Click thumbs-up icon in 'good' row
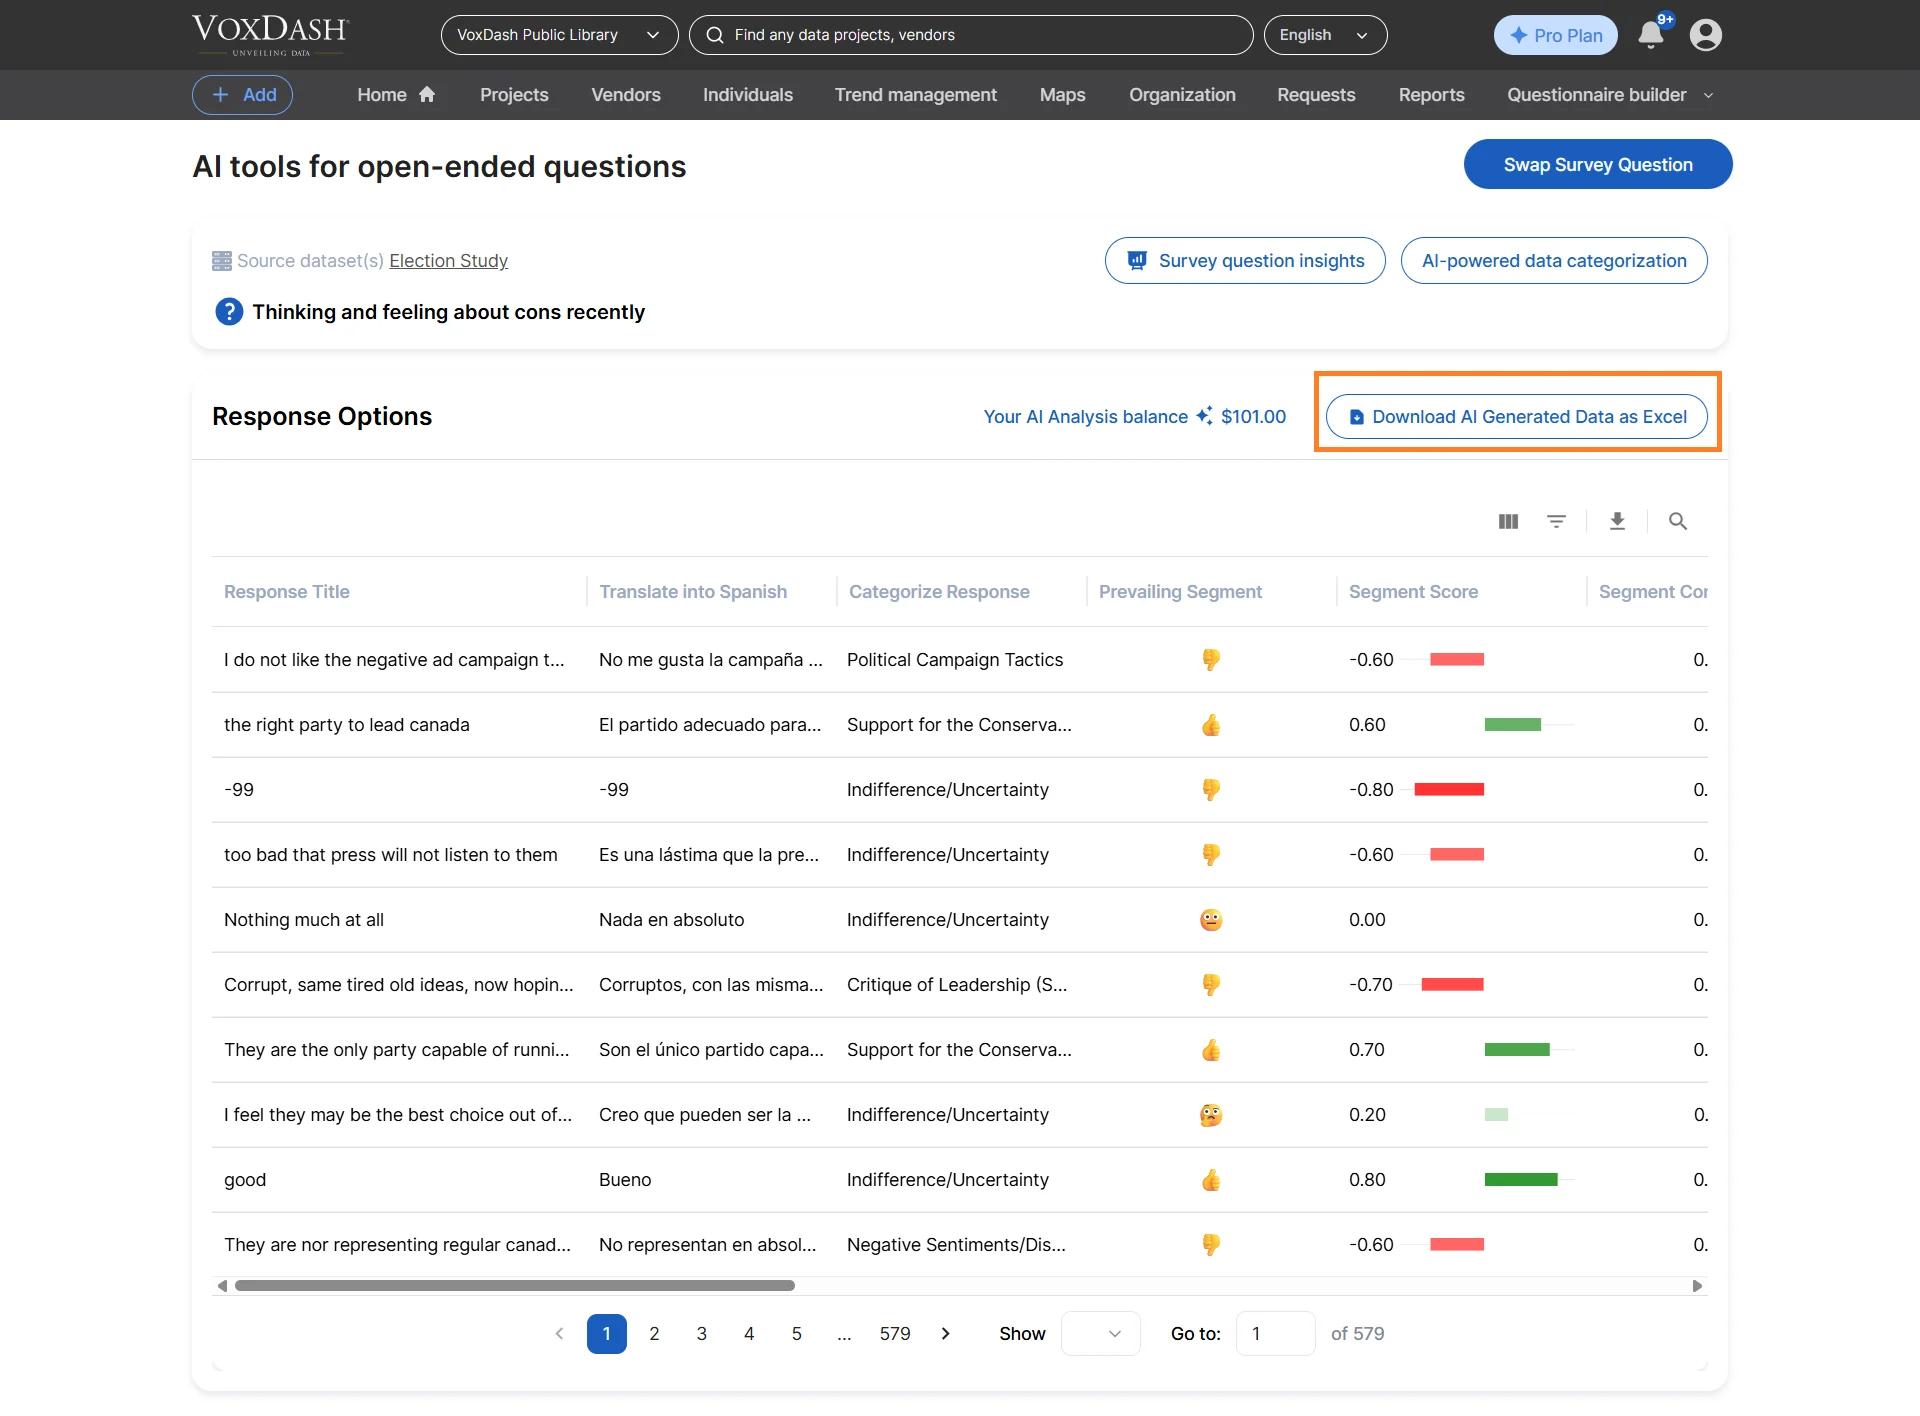The image size is (1920, 1416). 1211,1180
